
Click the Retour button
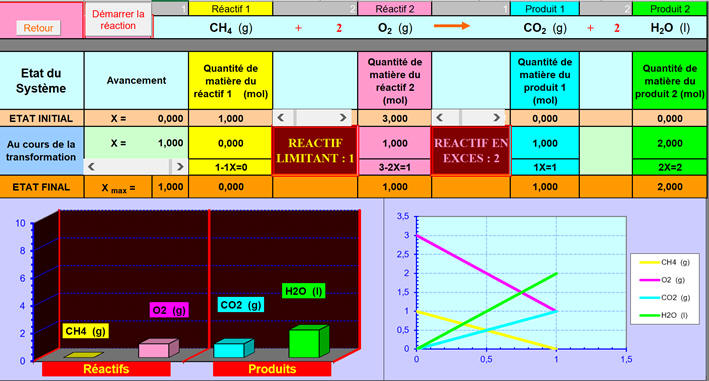click(x=38, y=28)
